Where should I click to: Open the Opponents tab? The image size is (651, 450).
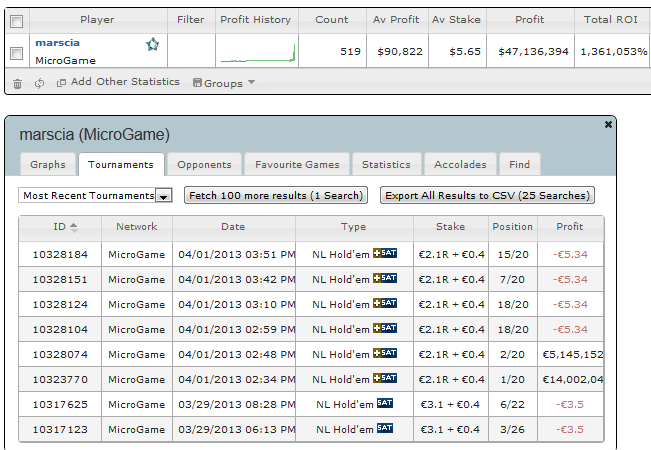pyautogui.click(x=204, y=164)
